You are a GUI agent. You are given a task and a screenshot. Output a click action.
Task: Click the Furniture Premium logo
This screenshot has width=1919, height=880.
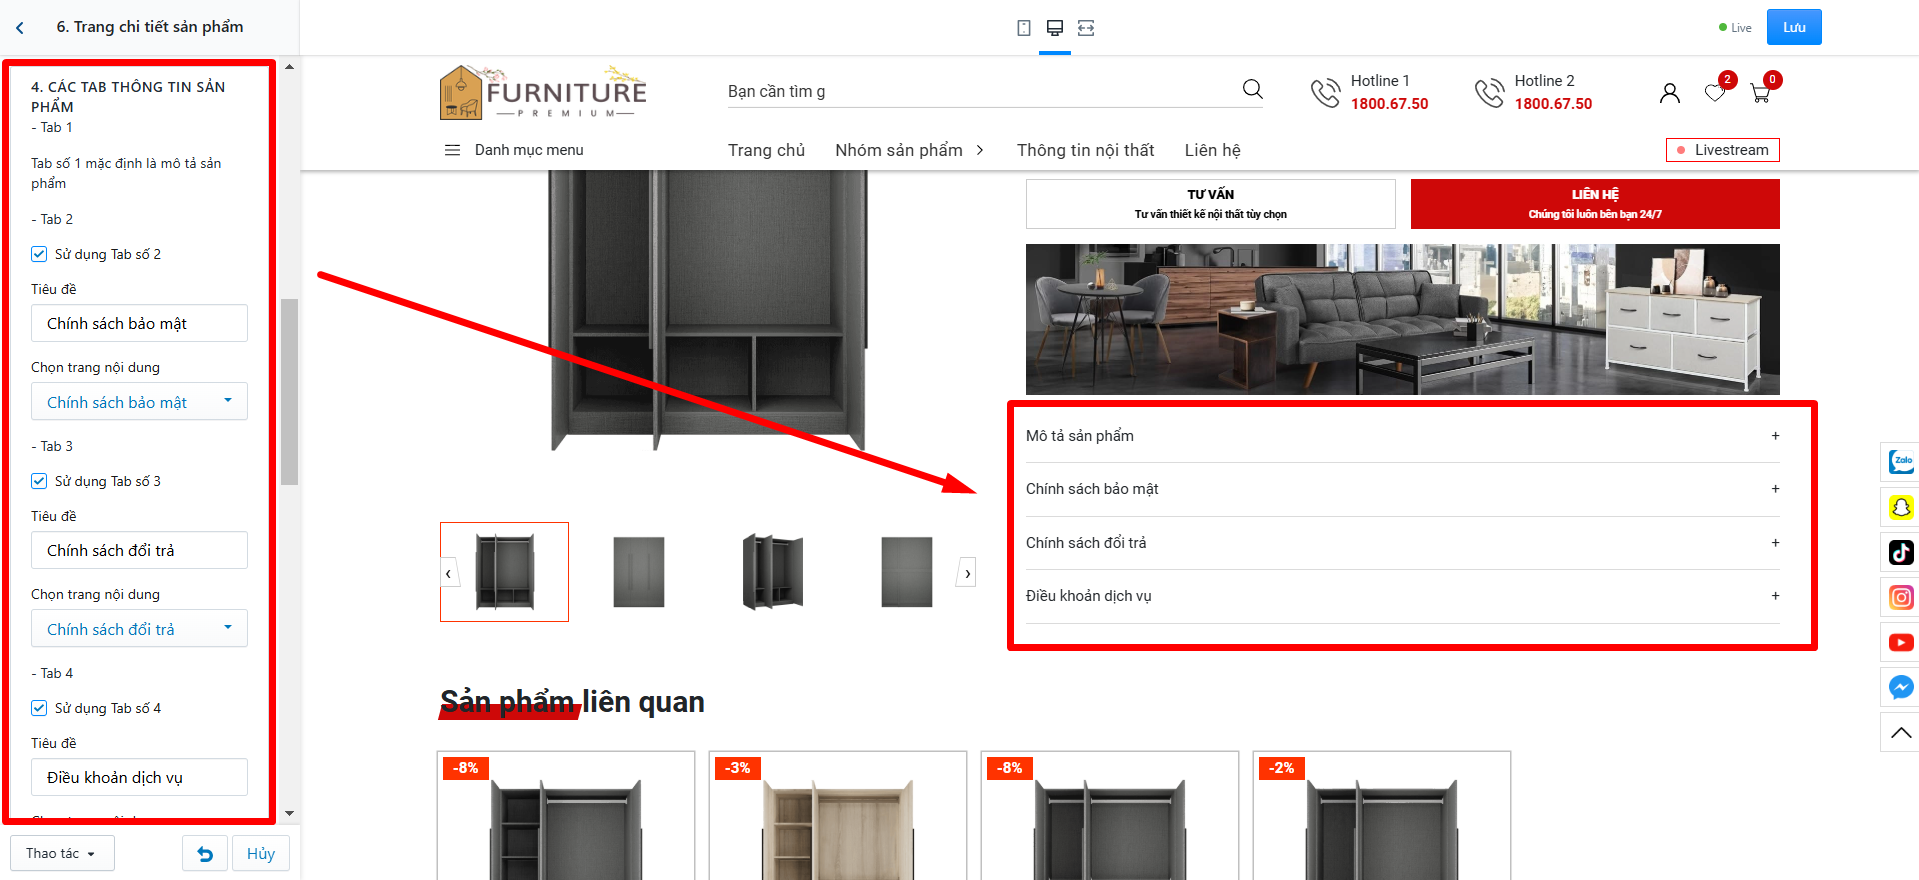543,93
